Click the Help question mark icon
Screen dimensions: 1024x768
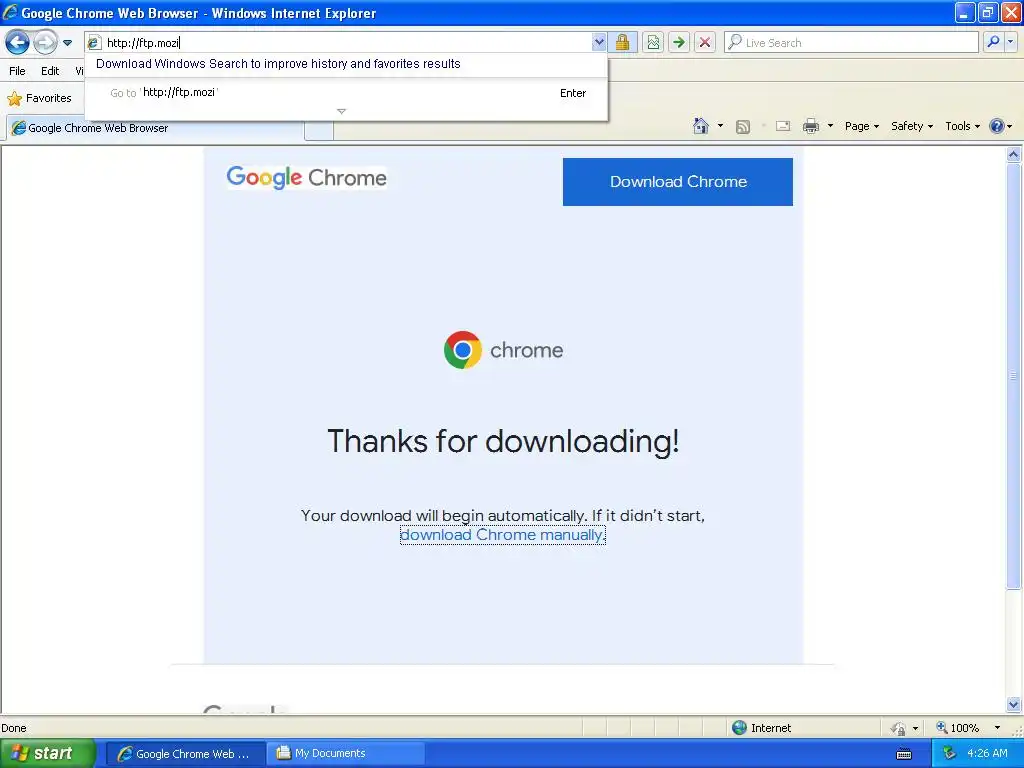click(997, 126)
